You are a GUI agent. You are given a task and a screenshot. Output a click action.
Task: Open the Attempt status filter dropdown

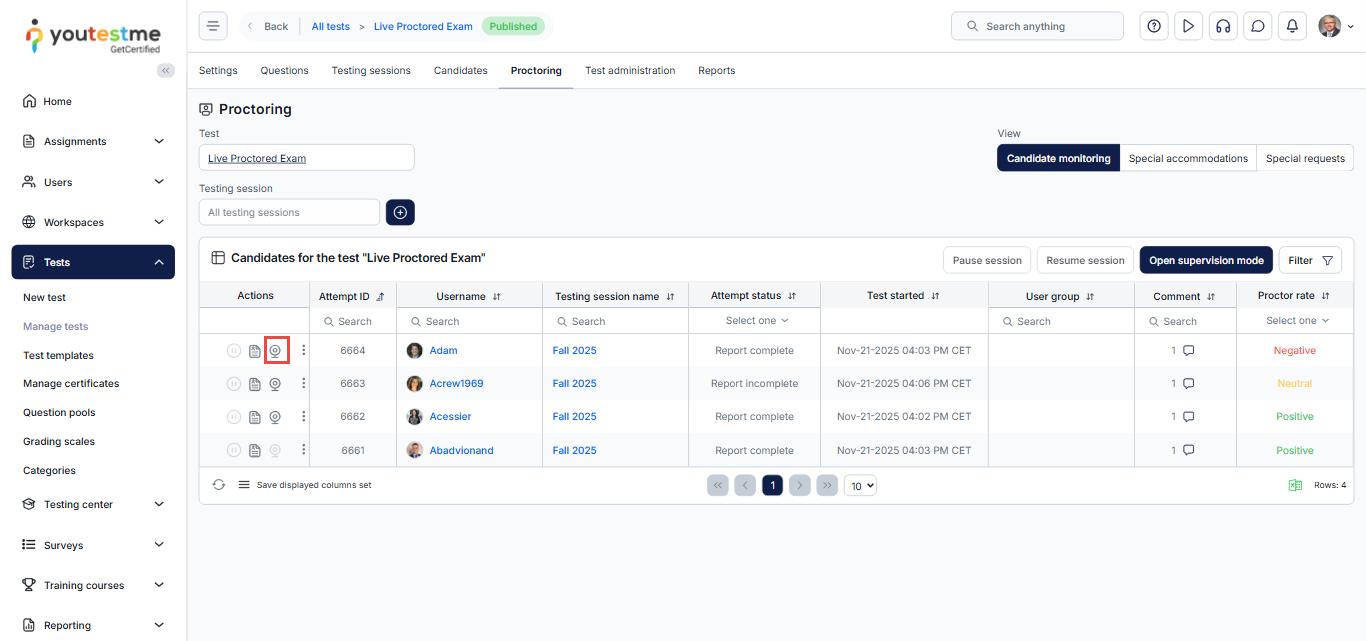[x=755, y=321]
